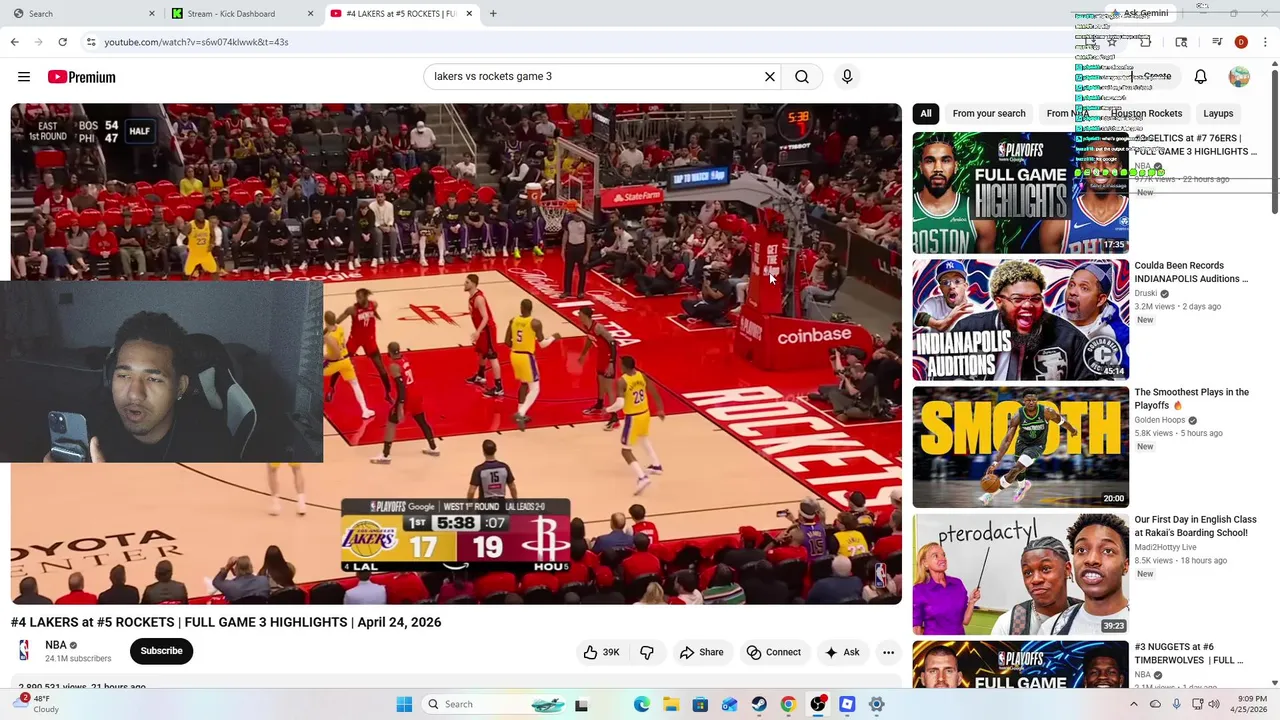
Task: Open File Explorer from taskbar
Action: click(x=671, y=704)
